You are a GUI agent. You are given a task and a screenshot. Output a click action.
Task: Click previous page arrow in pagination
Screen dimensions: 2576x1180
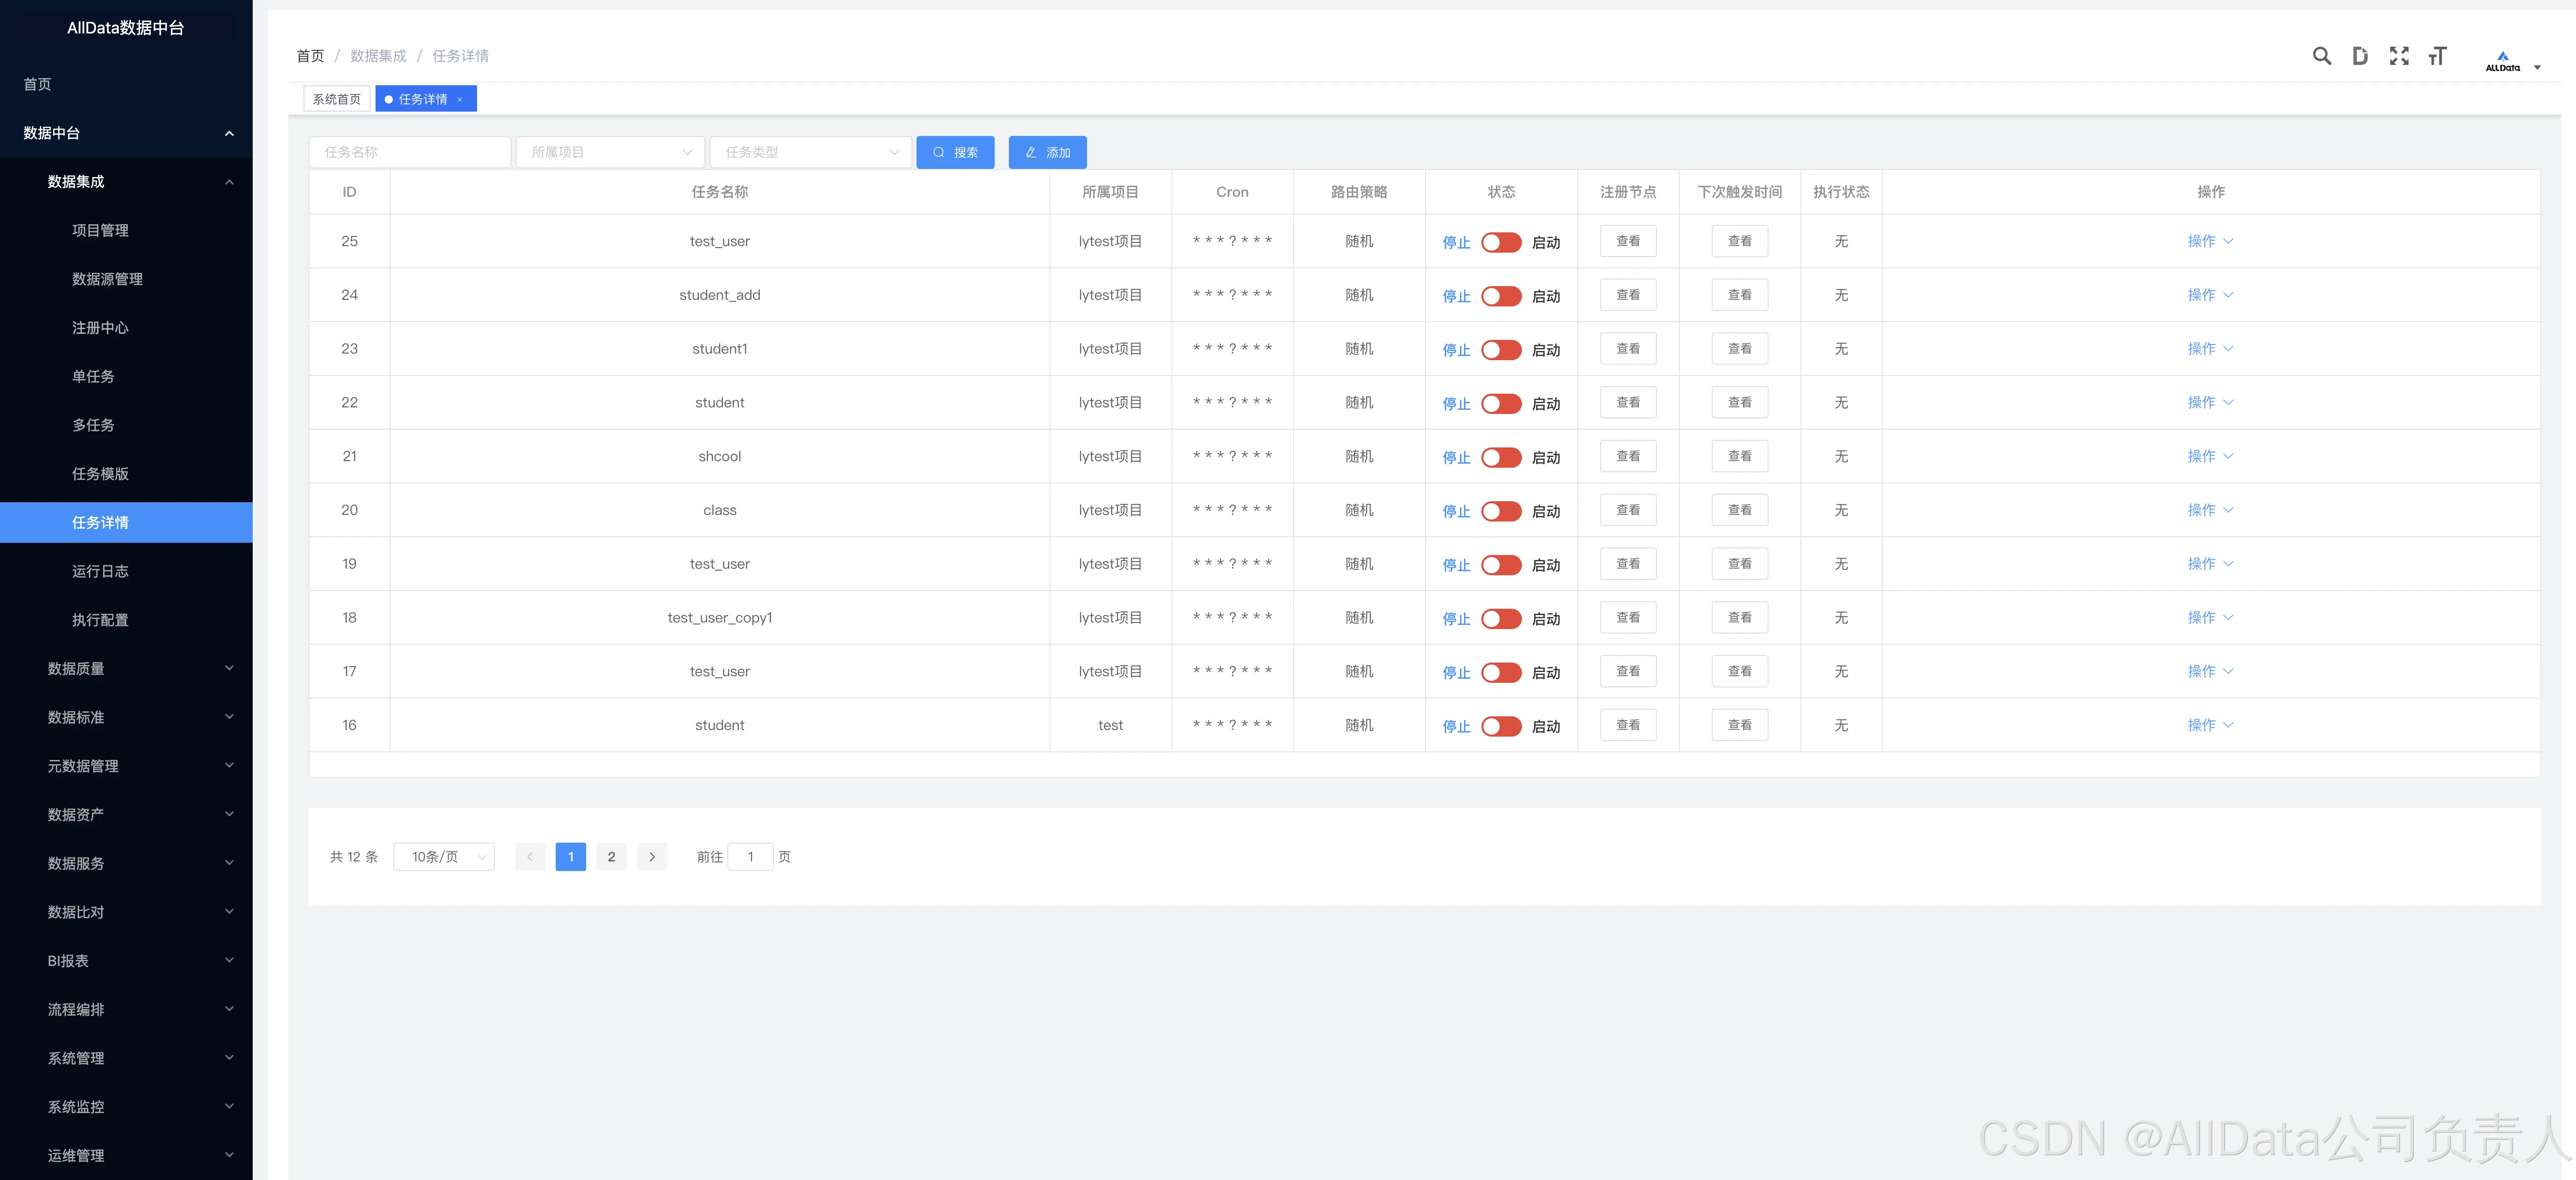pyautogui.click(x=530, y=857)
